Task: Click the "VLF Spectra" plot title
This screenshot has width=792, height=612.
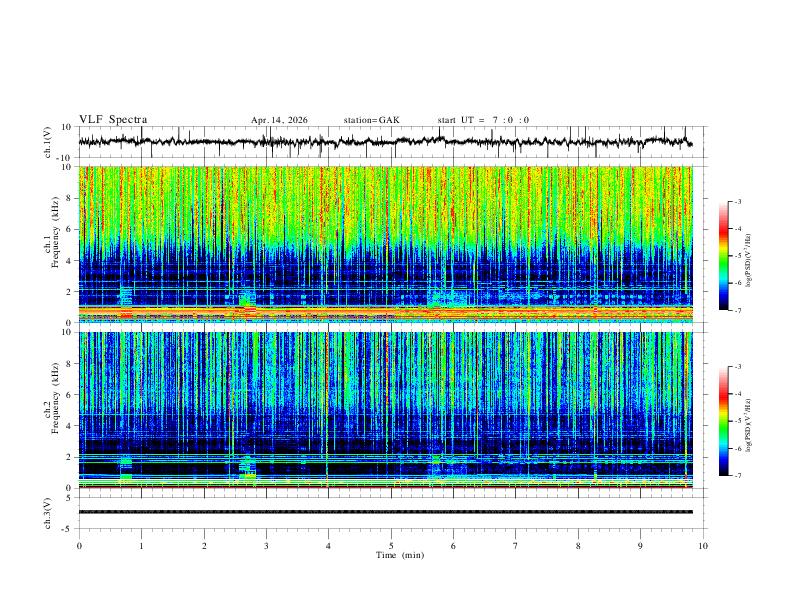Action: pyautogui.click(x=113, y=120)
